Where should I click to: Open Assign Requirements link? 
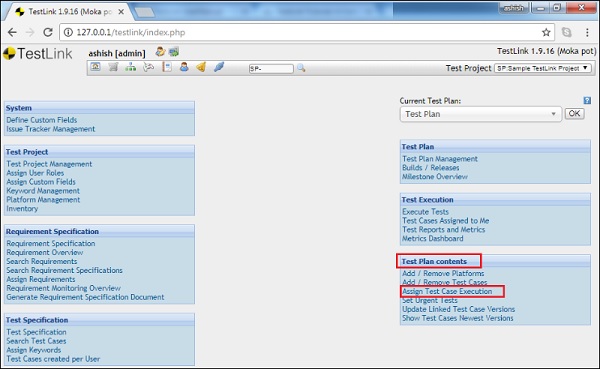click(x=41, y=279)
